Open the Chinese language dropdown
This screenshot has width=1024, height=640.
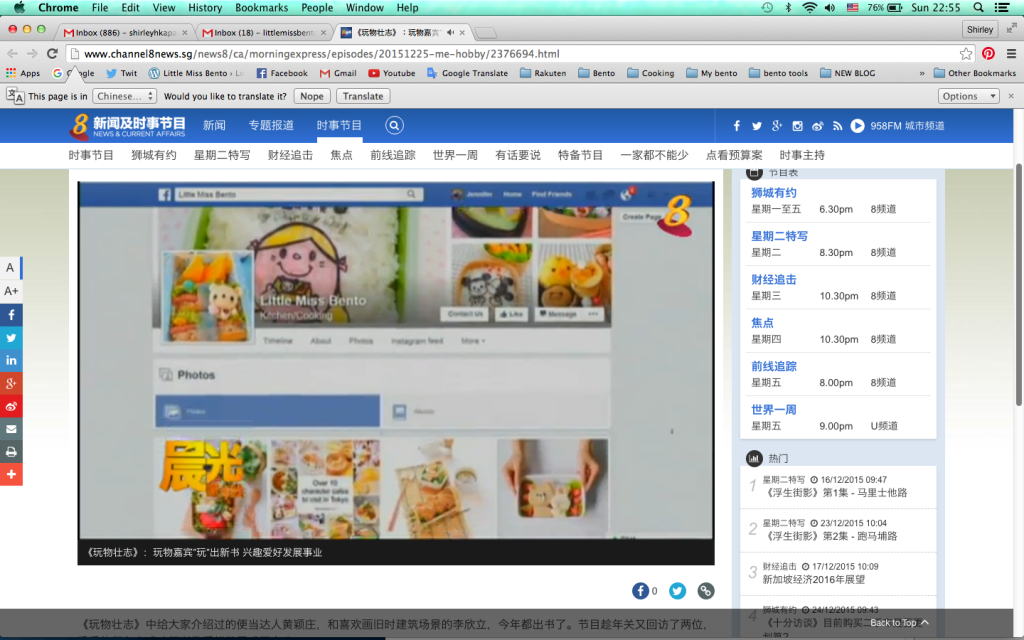(124, 96)
